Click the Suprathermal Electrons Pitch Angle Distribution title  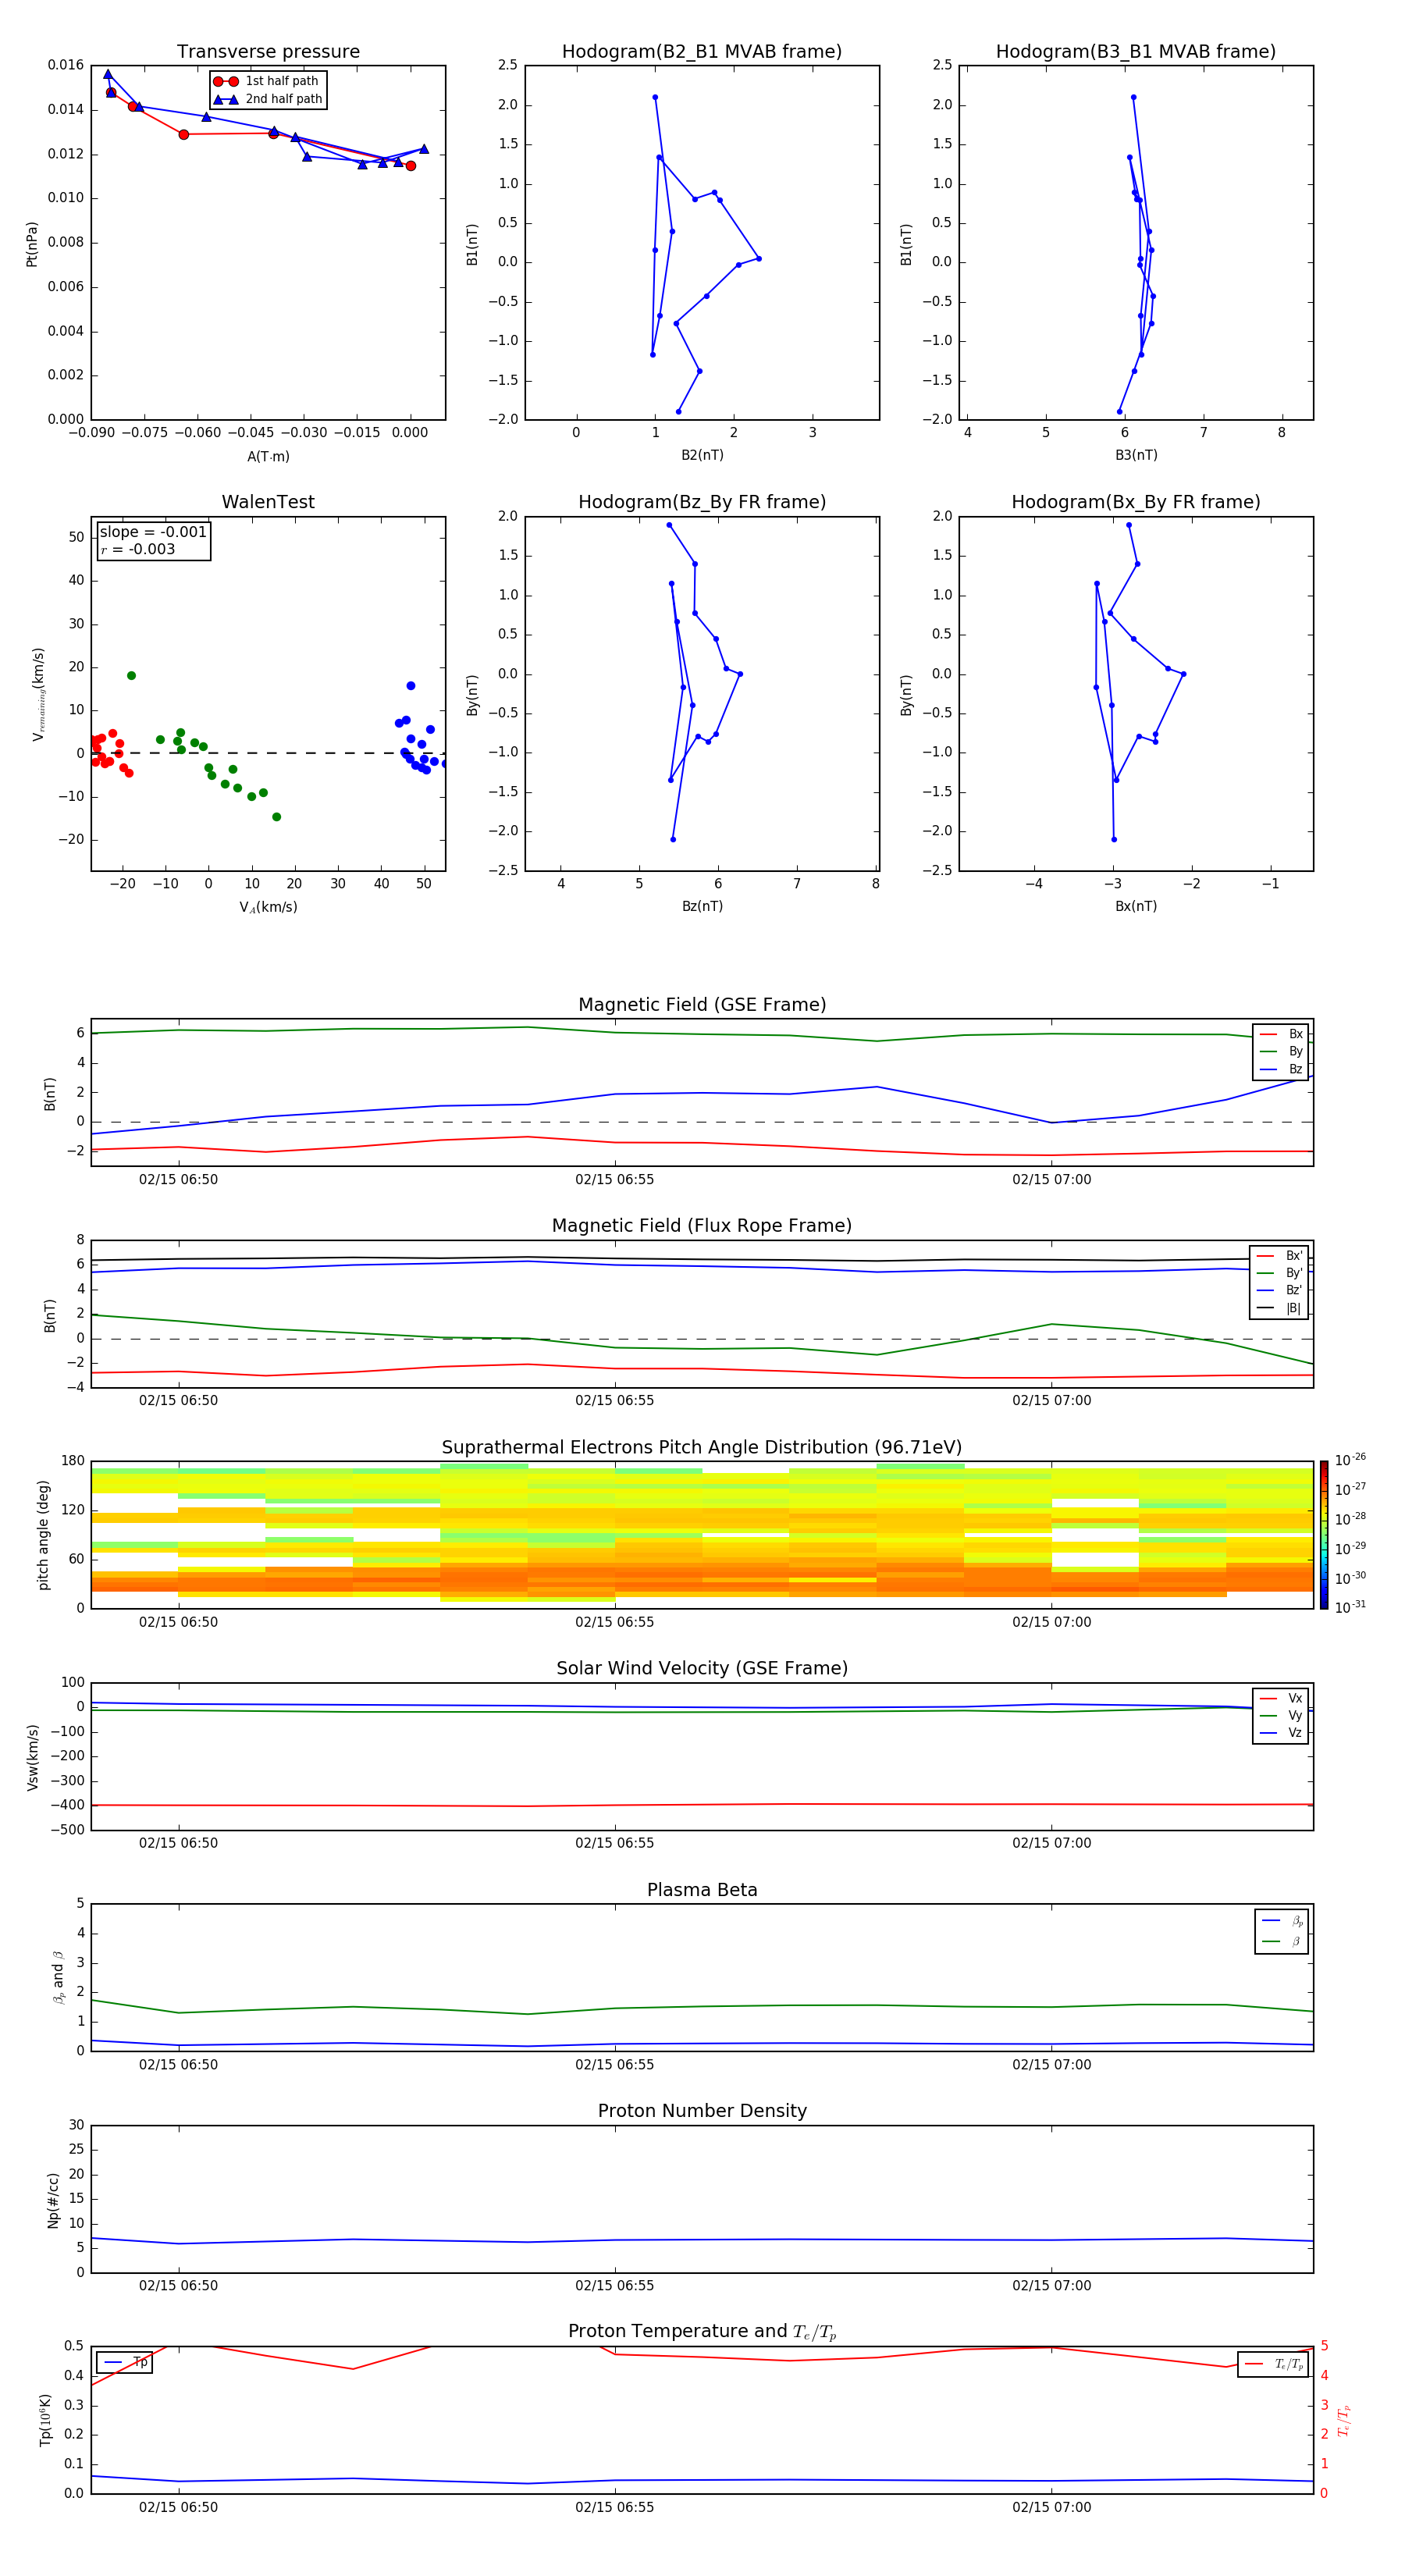click(702, 1448)
